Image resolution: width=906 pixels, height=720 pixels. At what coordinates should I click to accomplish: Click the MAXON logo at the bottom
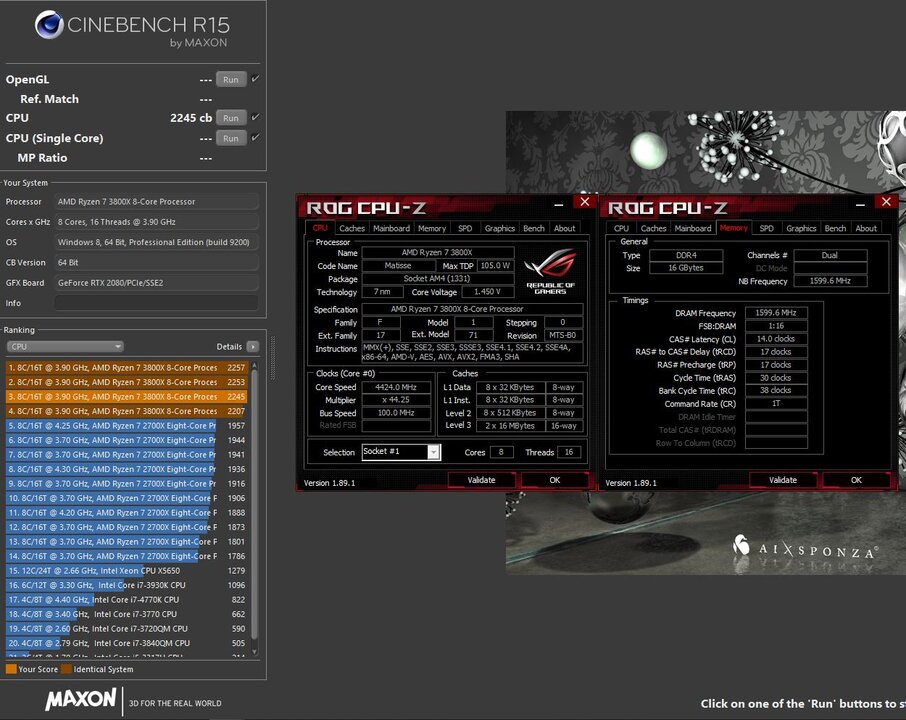[x=81, y=699]
